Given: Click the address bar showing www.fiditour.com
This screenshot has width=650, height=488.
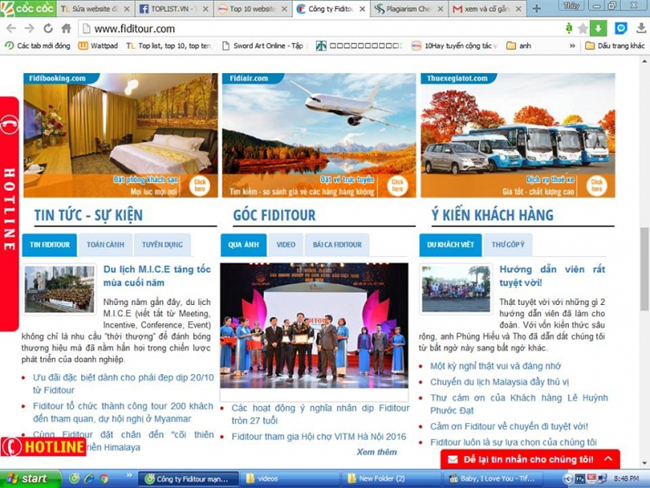Looking at the screenshot, I should click(319, 29).
